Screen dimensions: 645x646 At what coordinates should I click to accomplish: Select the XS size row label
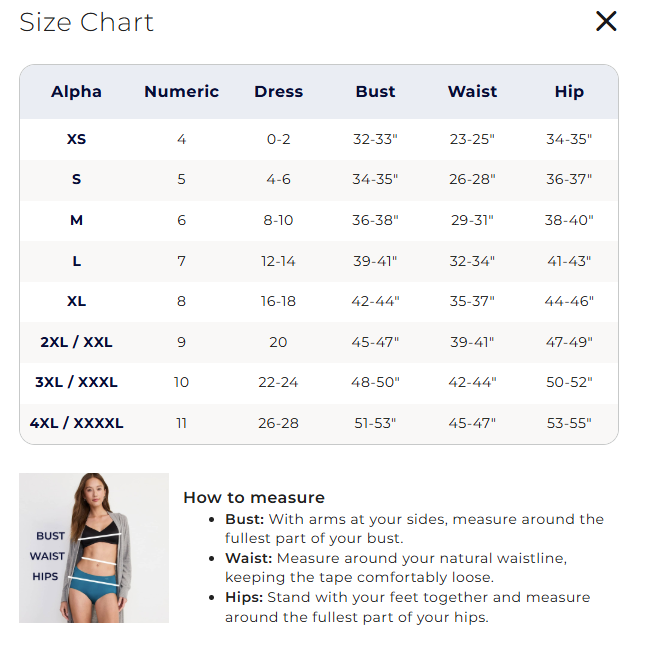pyautogui.click(x=77, y=139)
